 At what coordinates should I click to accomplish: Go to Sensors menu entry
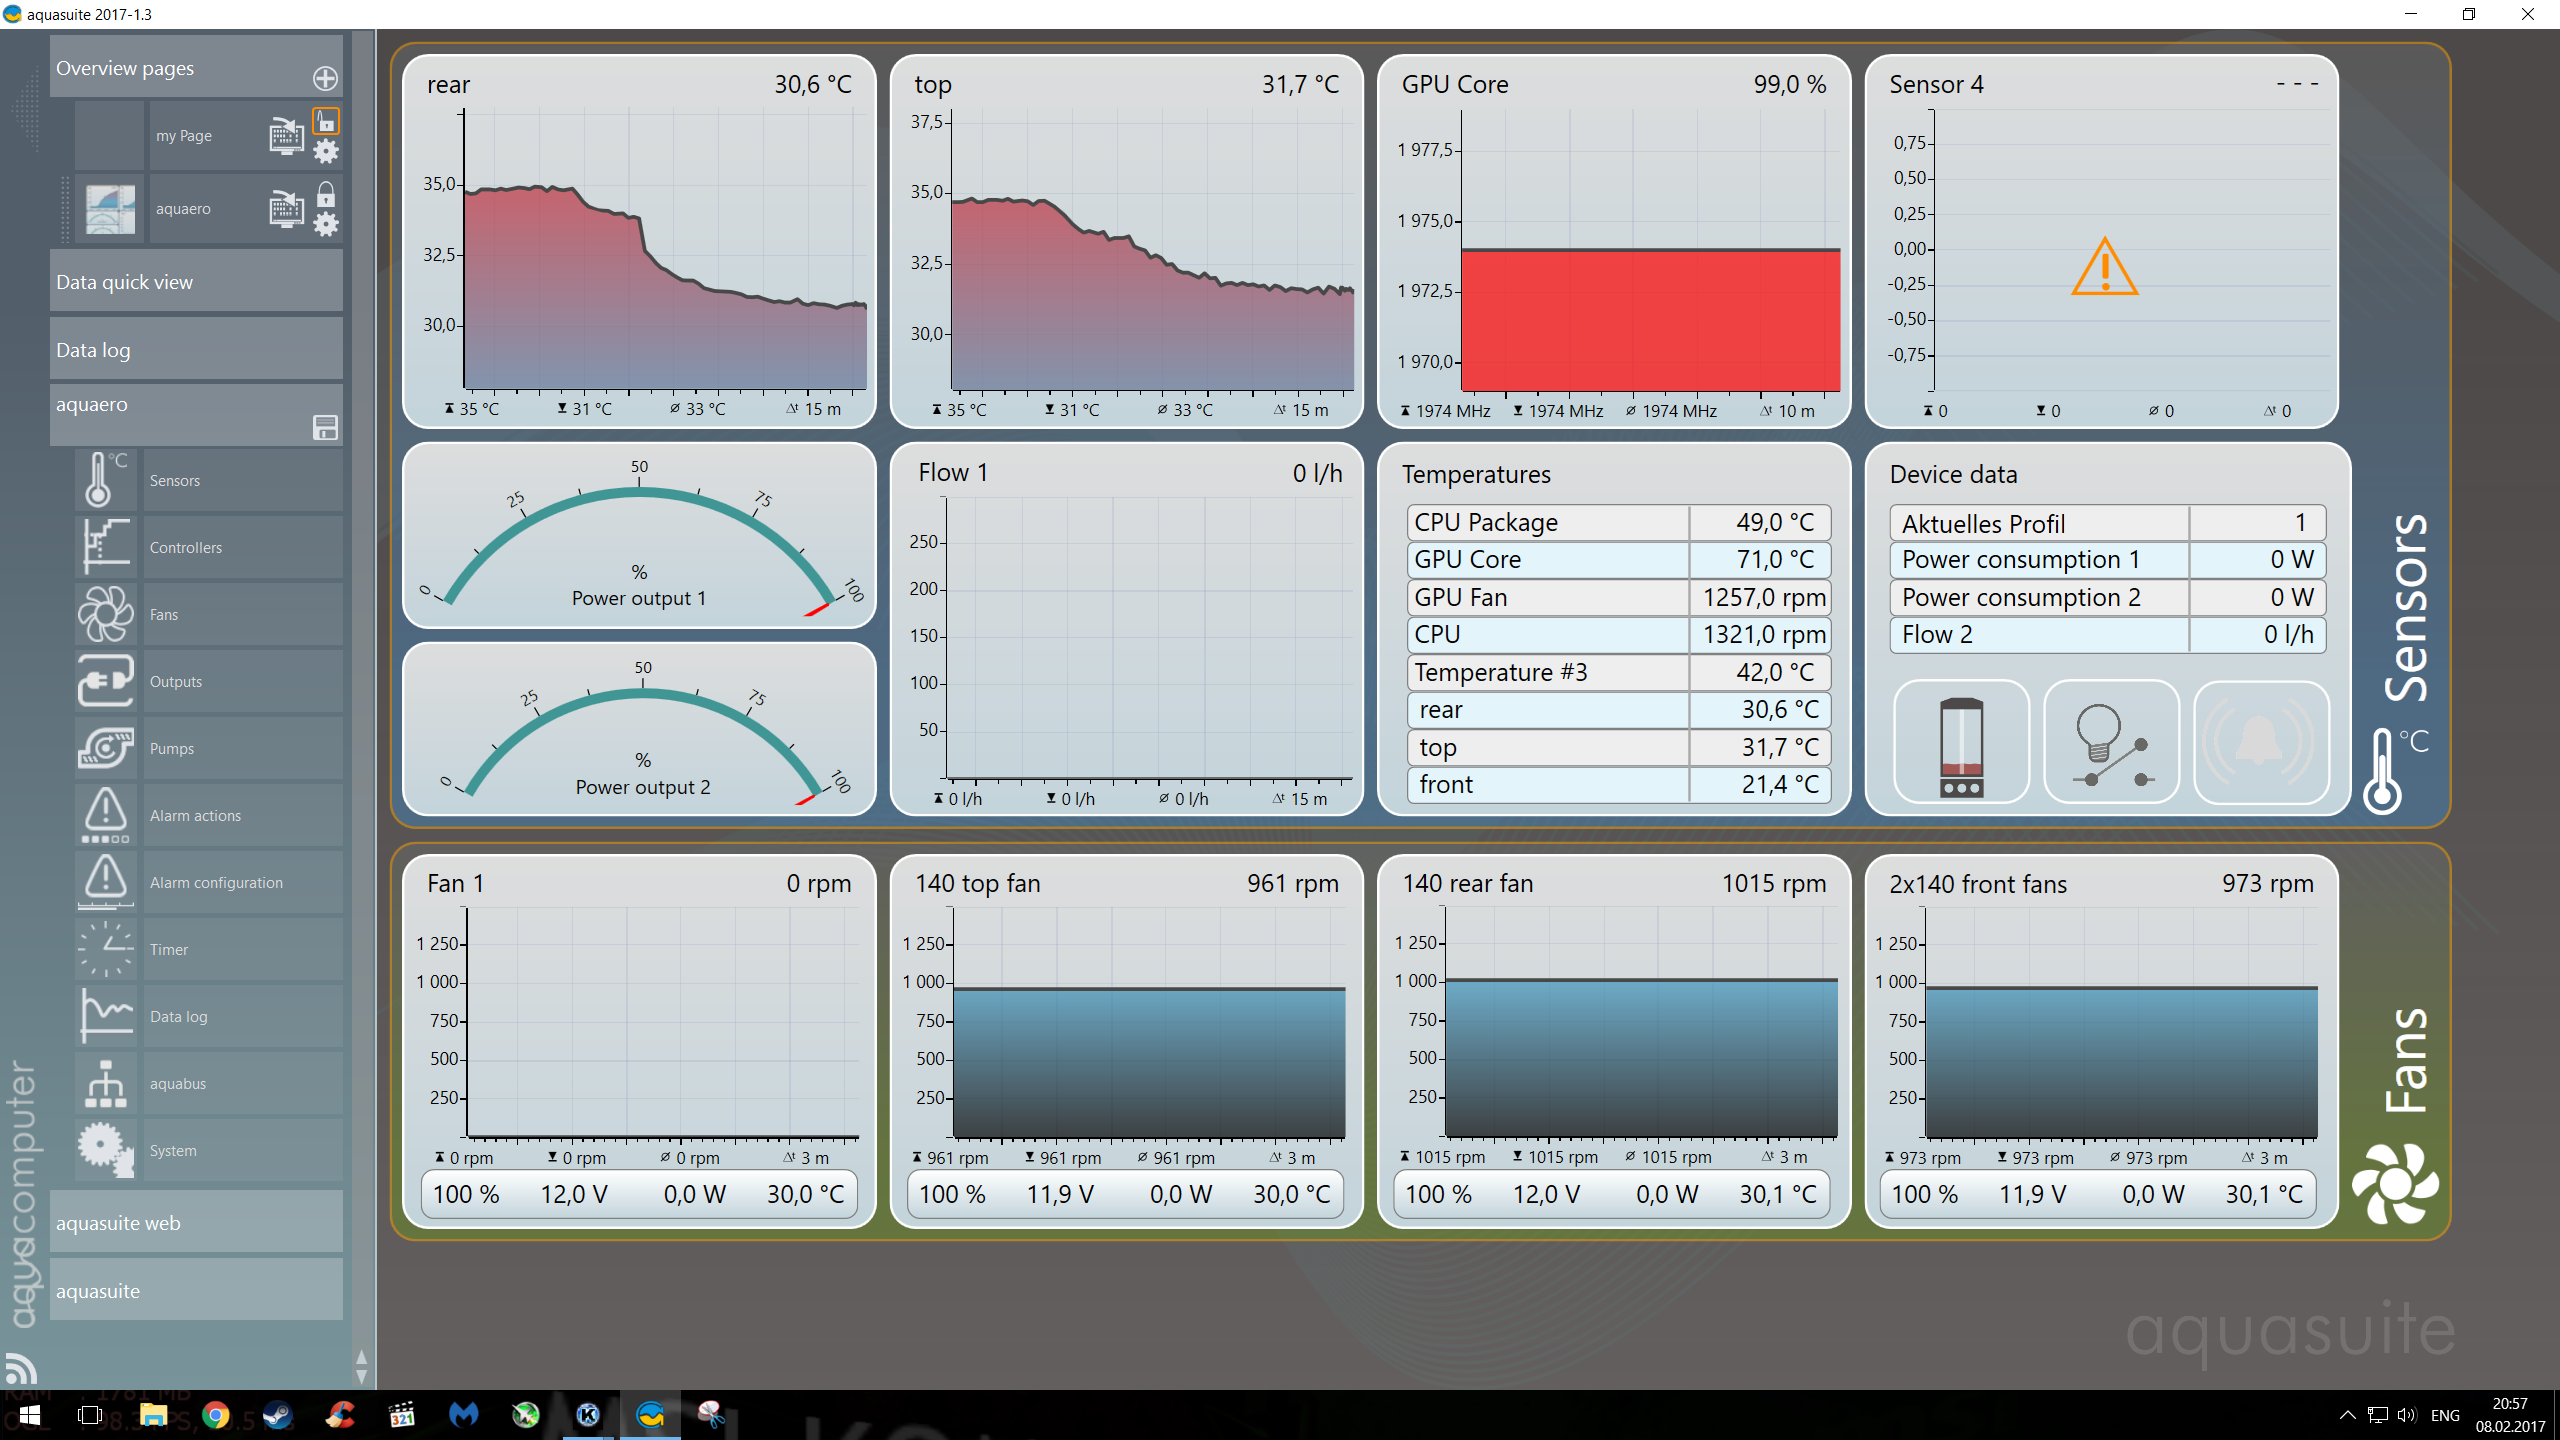[x=243, y=481]
